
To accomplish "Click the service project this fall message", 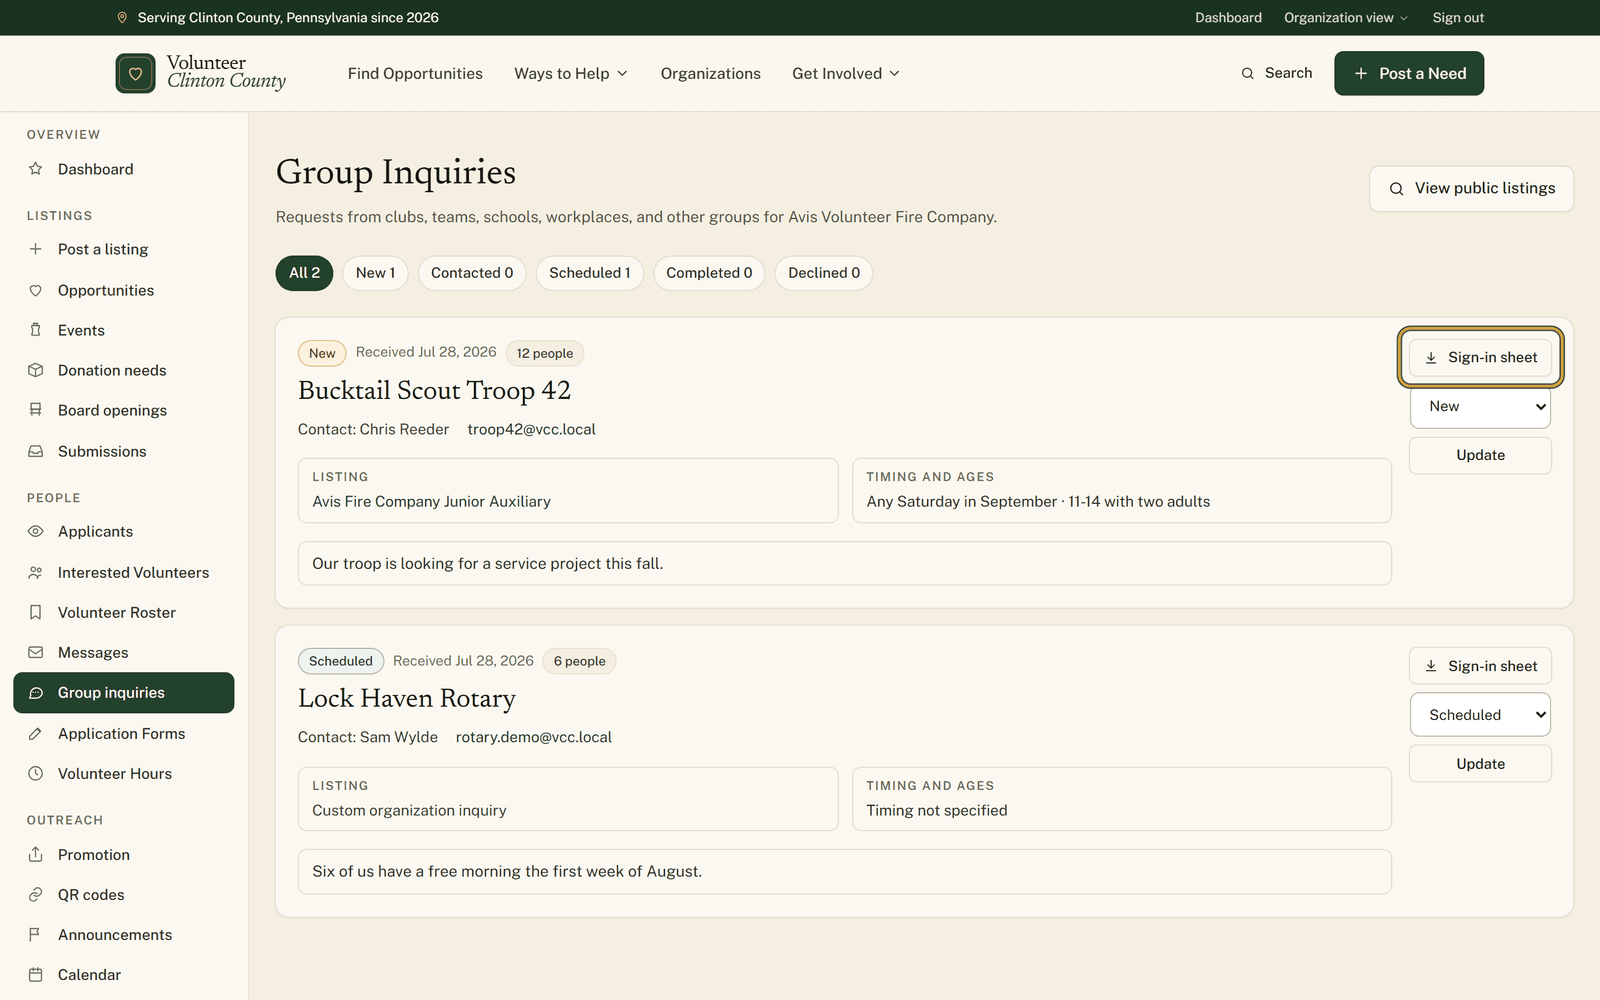I will pos(488,564).
